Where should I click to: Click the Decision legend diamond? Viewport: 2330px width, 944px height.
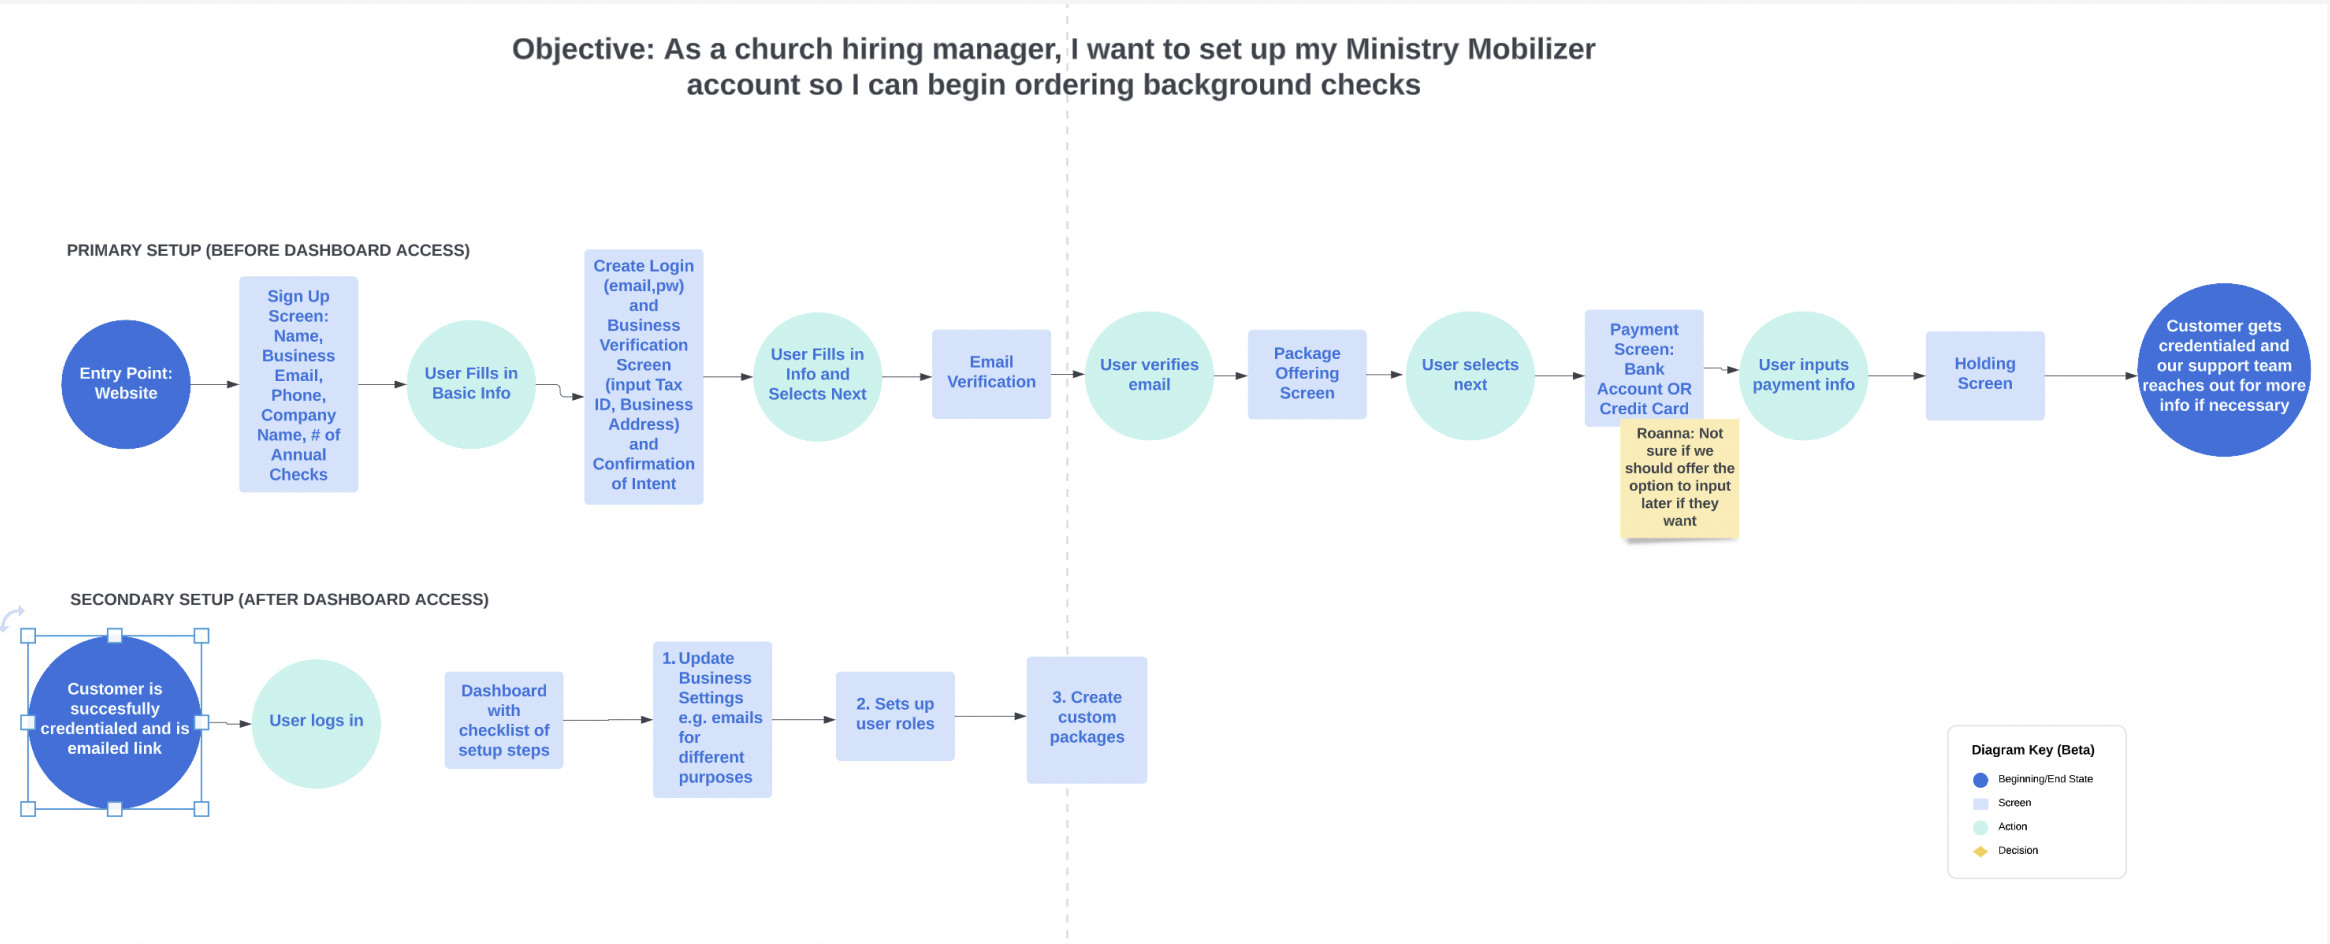pyautogui.click(x=1980, y=851)
